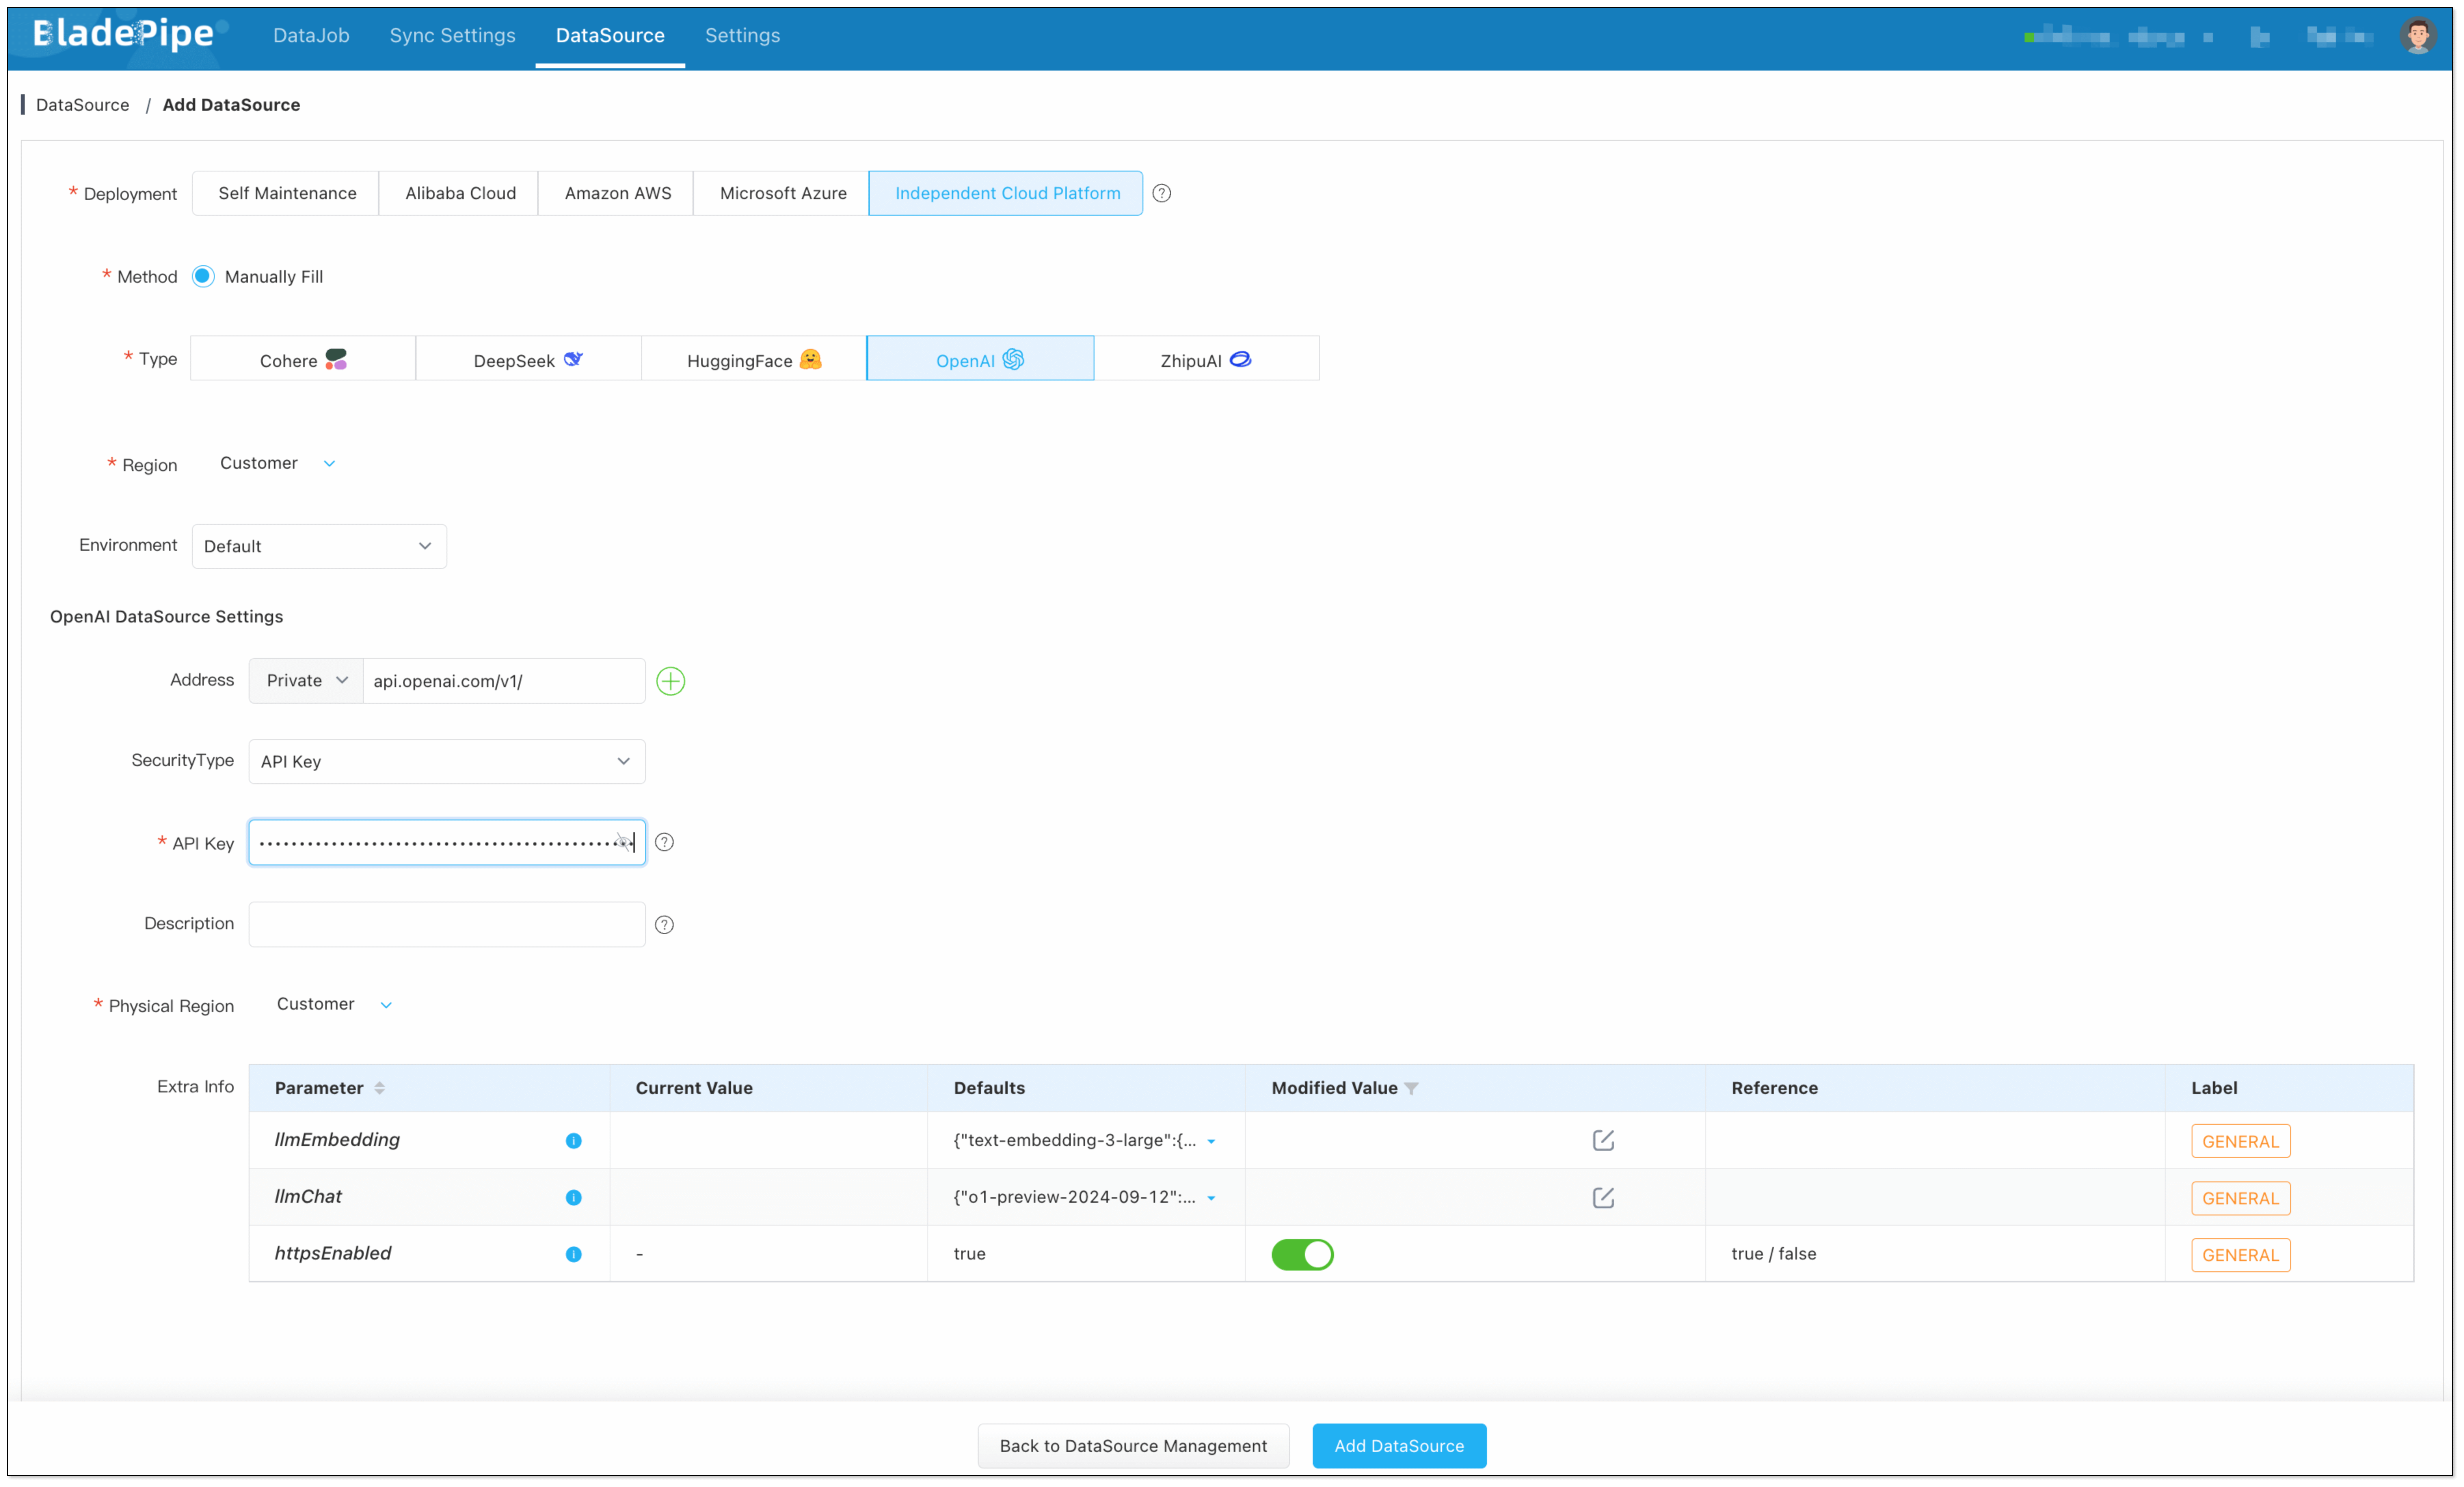The width and height of the screenshot is (2464, 1487).
Task: Click the httpsEnabled info icon
Action: coord(573,1254)
